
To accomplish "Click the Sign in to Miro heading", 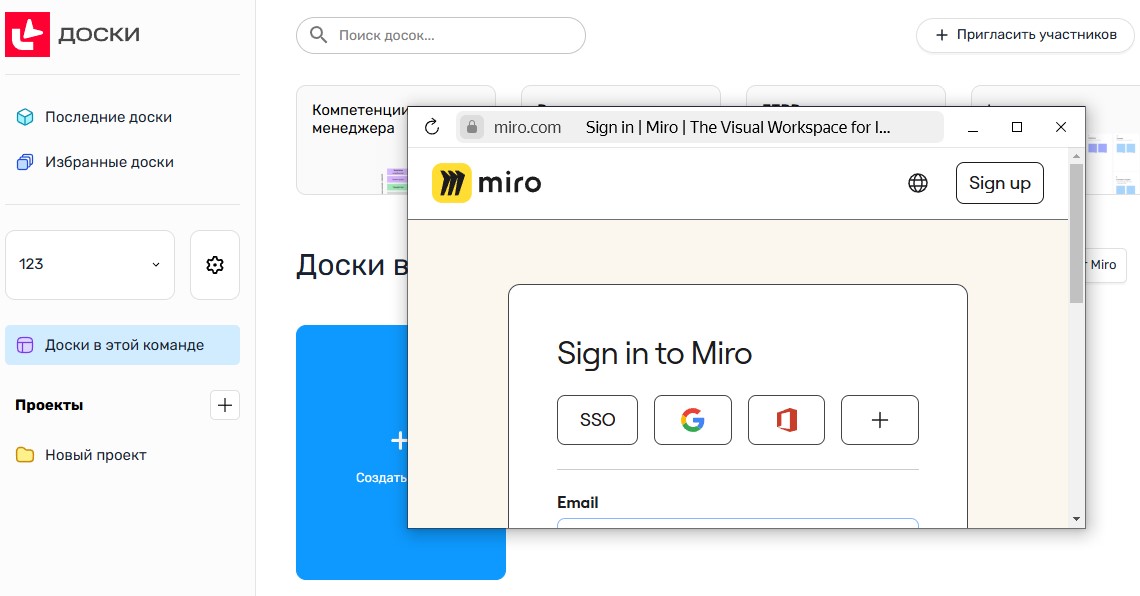I will (654, 354).
